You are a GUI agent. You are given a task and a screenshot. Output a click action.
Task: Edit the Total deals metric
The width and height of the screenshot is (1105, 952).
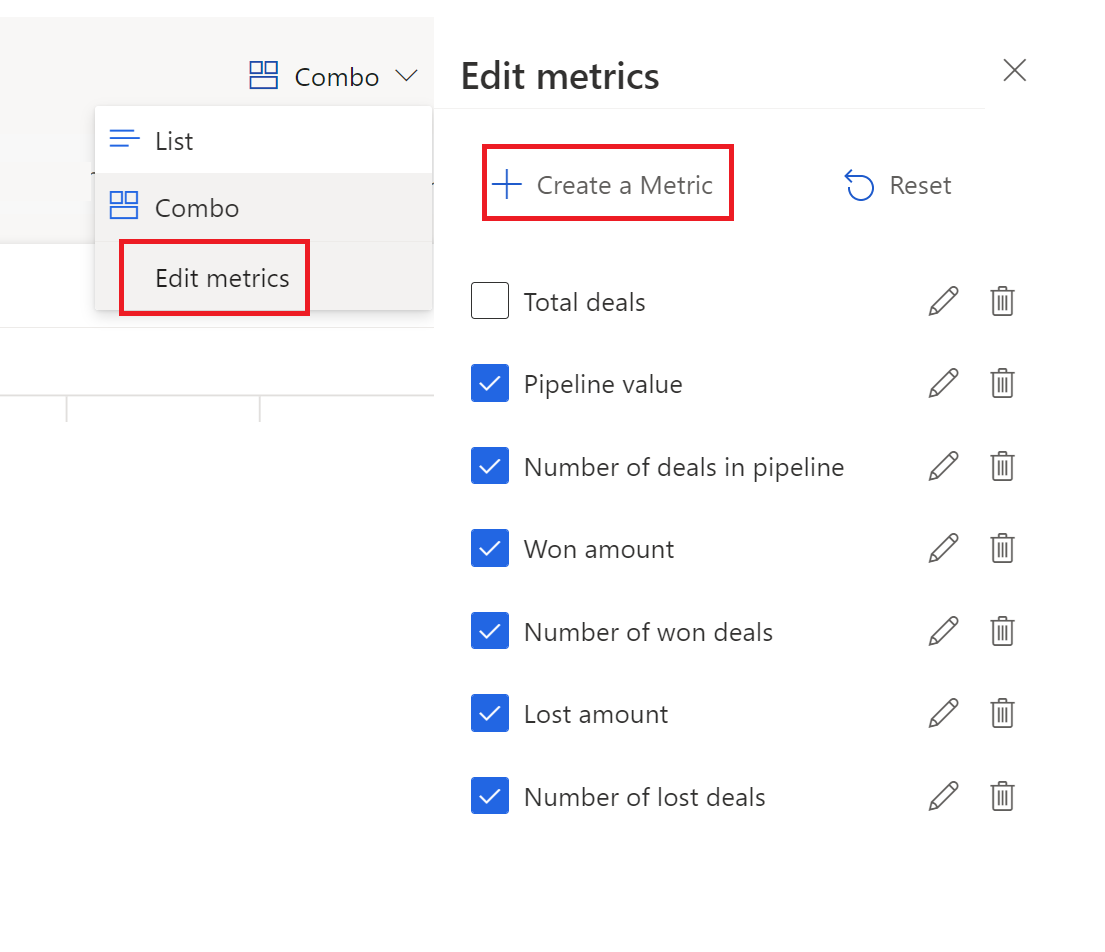point(943,301)
